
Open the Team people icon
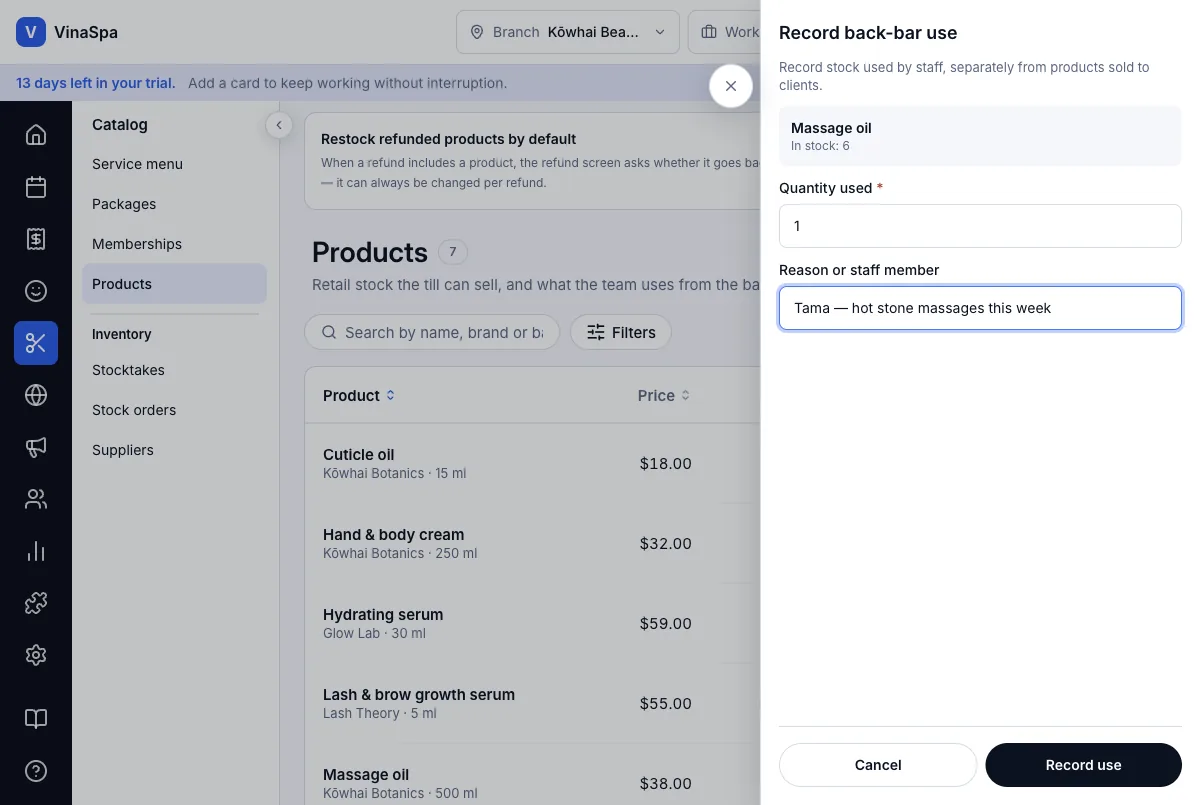tap(36, 499)
